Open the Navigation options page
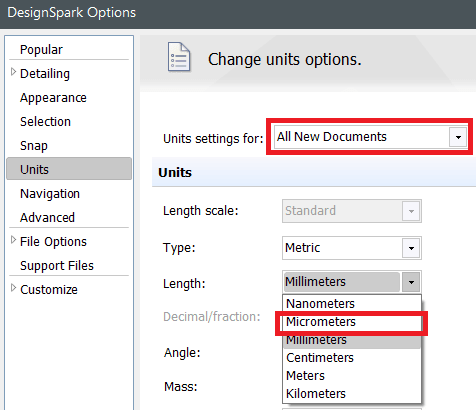Viewport: 476px width, 410px height. click(50, 194)
